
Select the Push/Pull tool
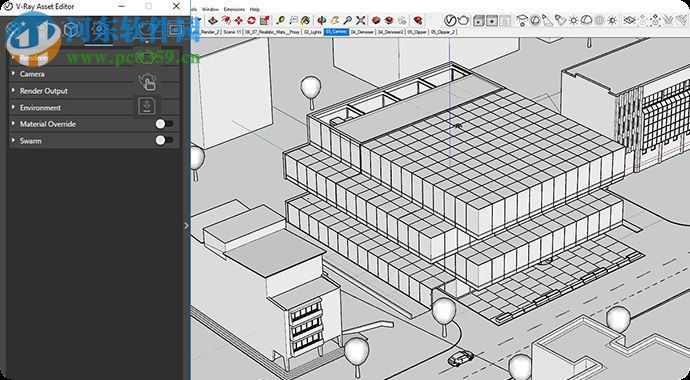pyautogui.click(x=213, y=20)
